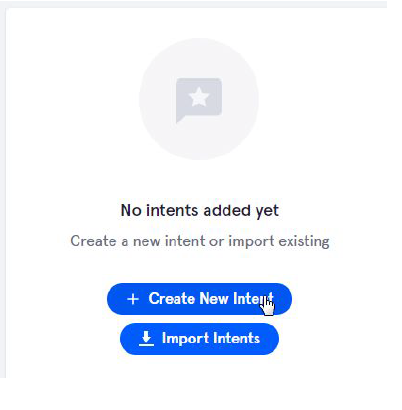Image resolution: width=402 pixels, height=410 pixels.
Task: Click the underline bar of the download icon
Action: (x=146, y=345)
